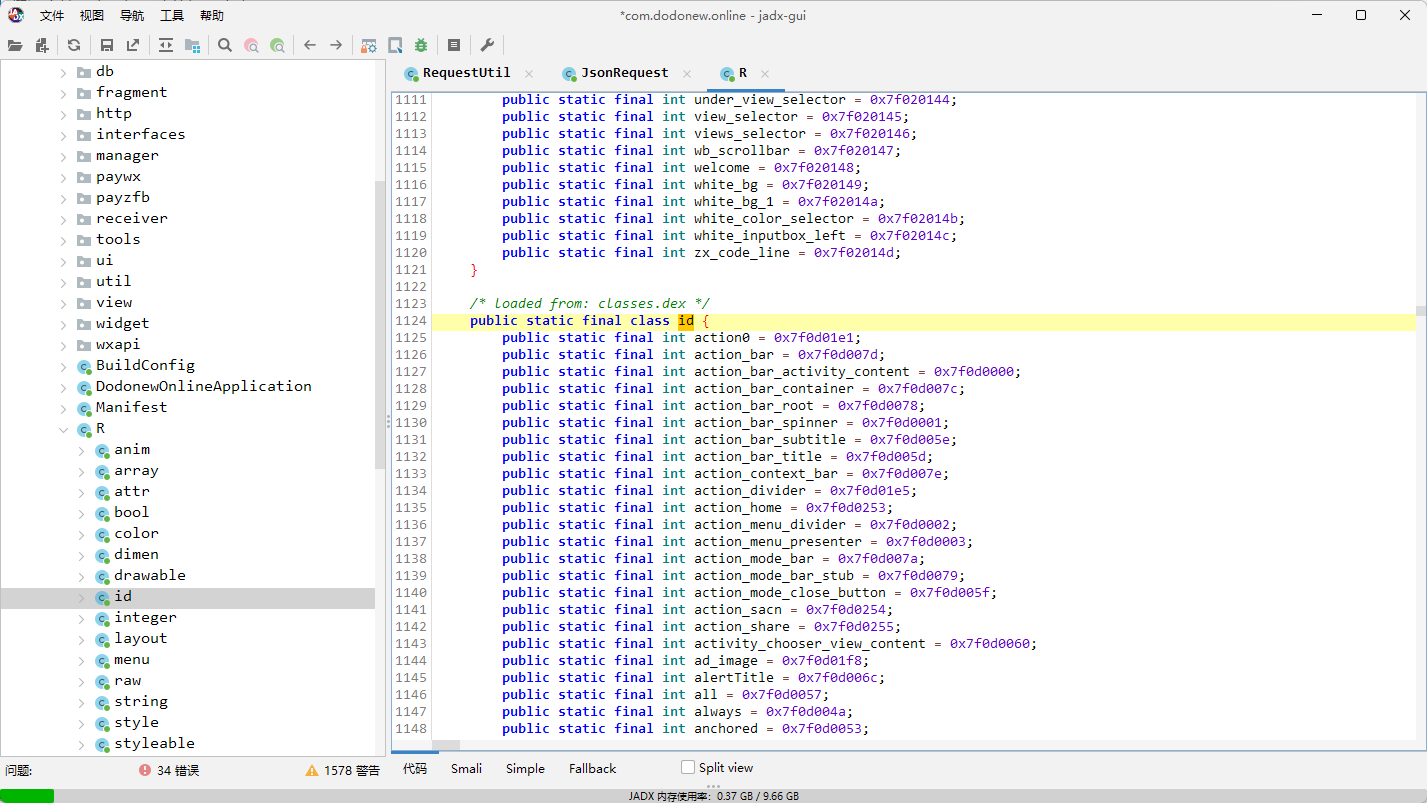Click the log viewer icon
The width and height of the screenshot is (1427, 803).
tap(454, 45)
